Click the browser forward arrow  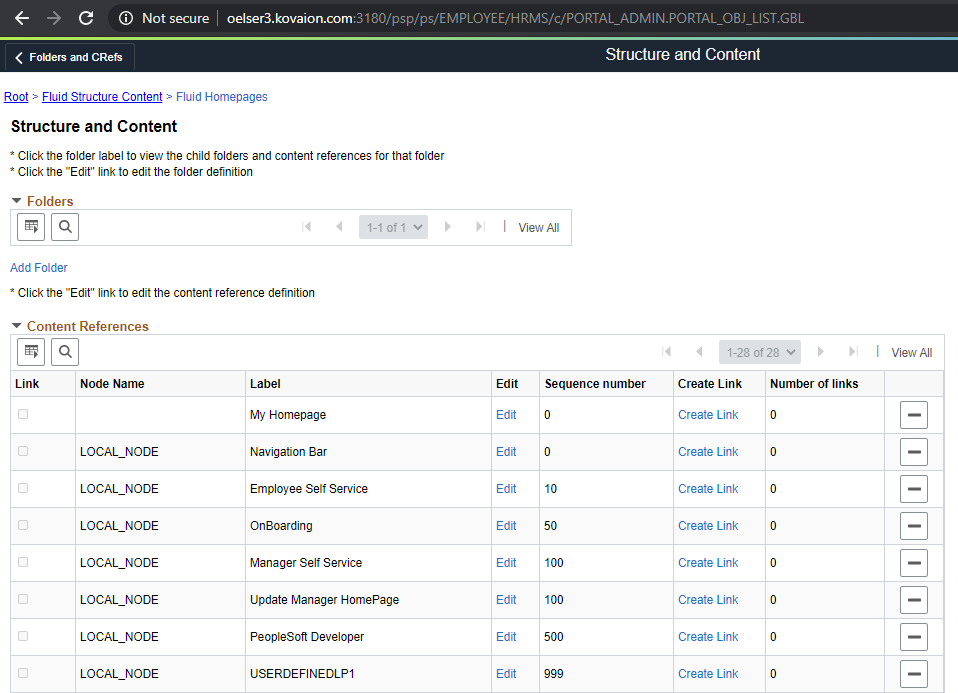tap(54, 18)
